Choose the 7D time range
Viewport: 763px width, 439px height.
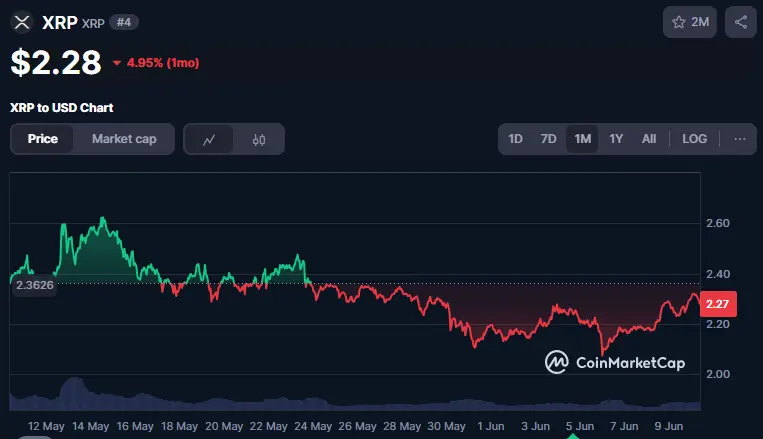click(x=548, y=139)
